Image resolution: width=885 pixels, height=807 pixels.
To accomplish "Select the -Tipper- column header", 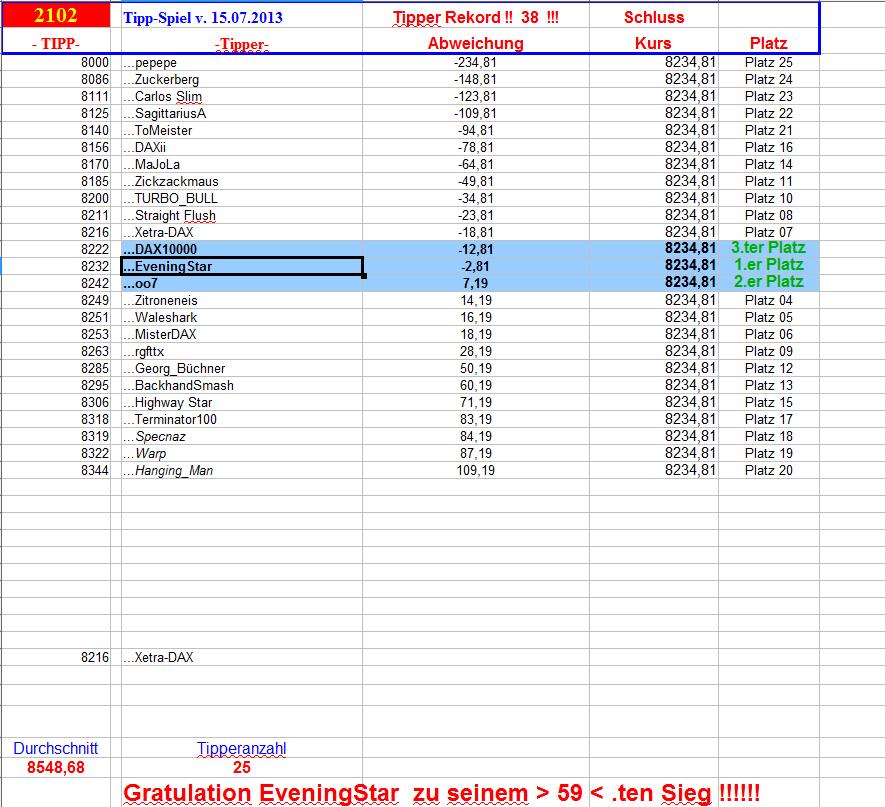I will pyautogui.click(x=238, y=43).
